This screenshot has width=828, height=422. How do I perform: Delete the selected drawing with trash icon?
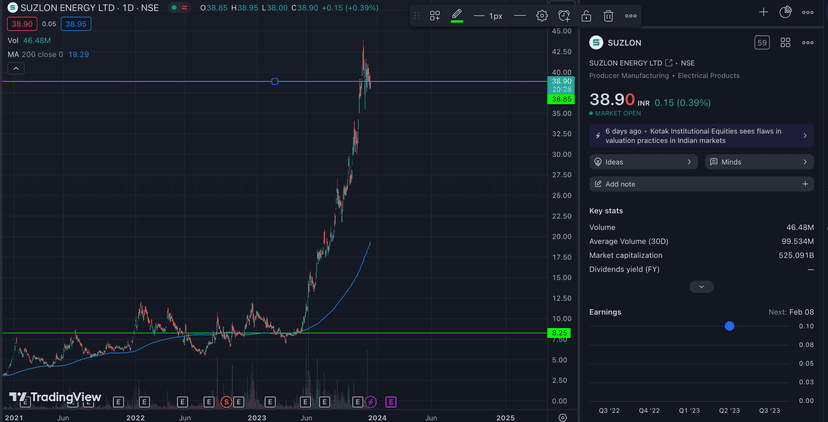(x=608, y=16)
